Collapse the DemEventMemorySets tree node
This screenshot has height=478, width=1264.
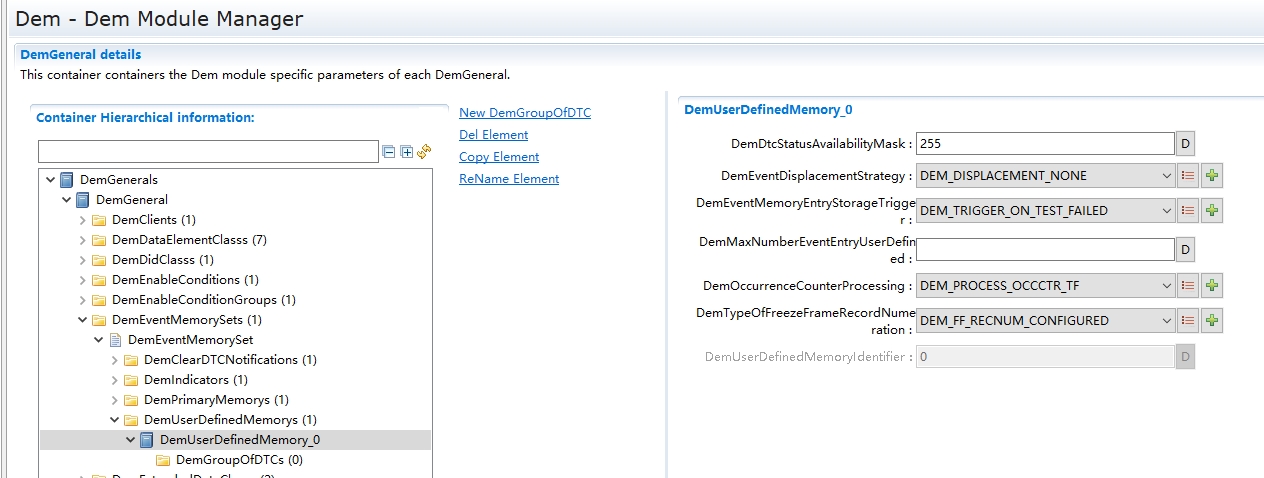pos(83,320)
